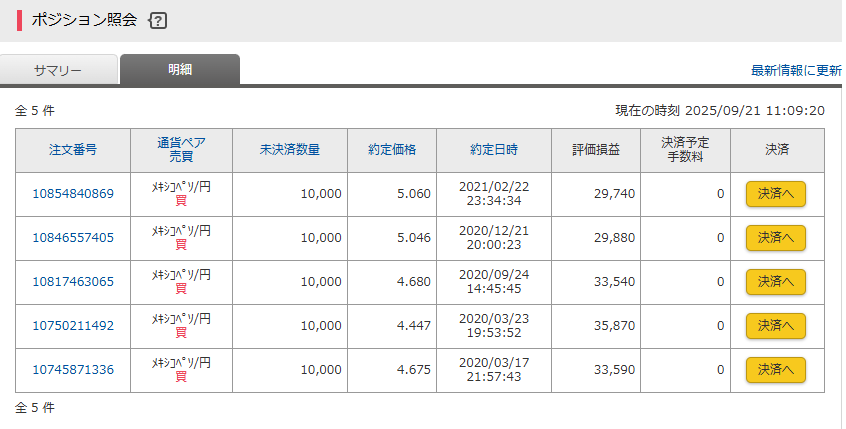Click the 通貨ペア 売買 column header

(x=181, y=150)
